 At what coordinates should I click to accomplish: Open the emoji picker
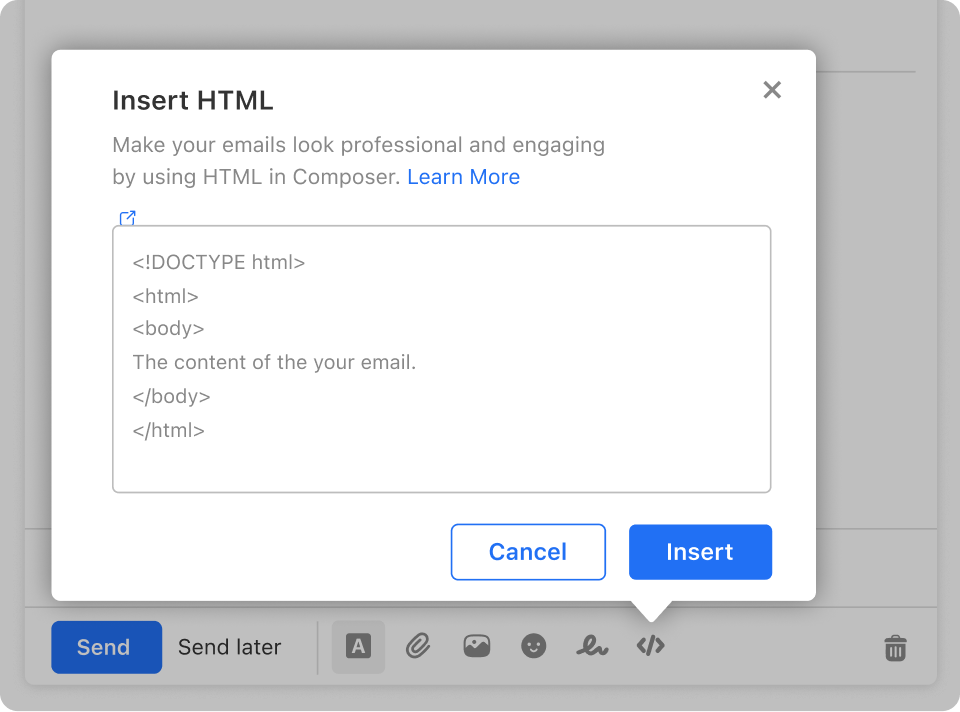[534, 646]
